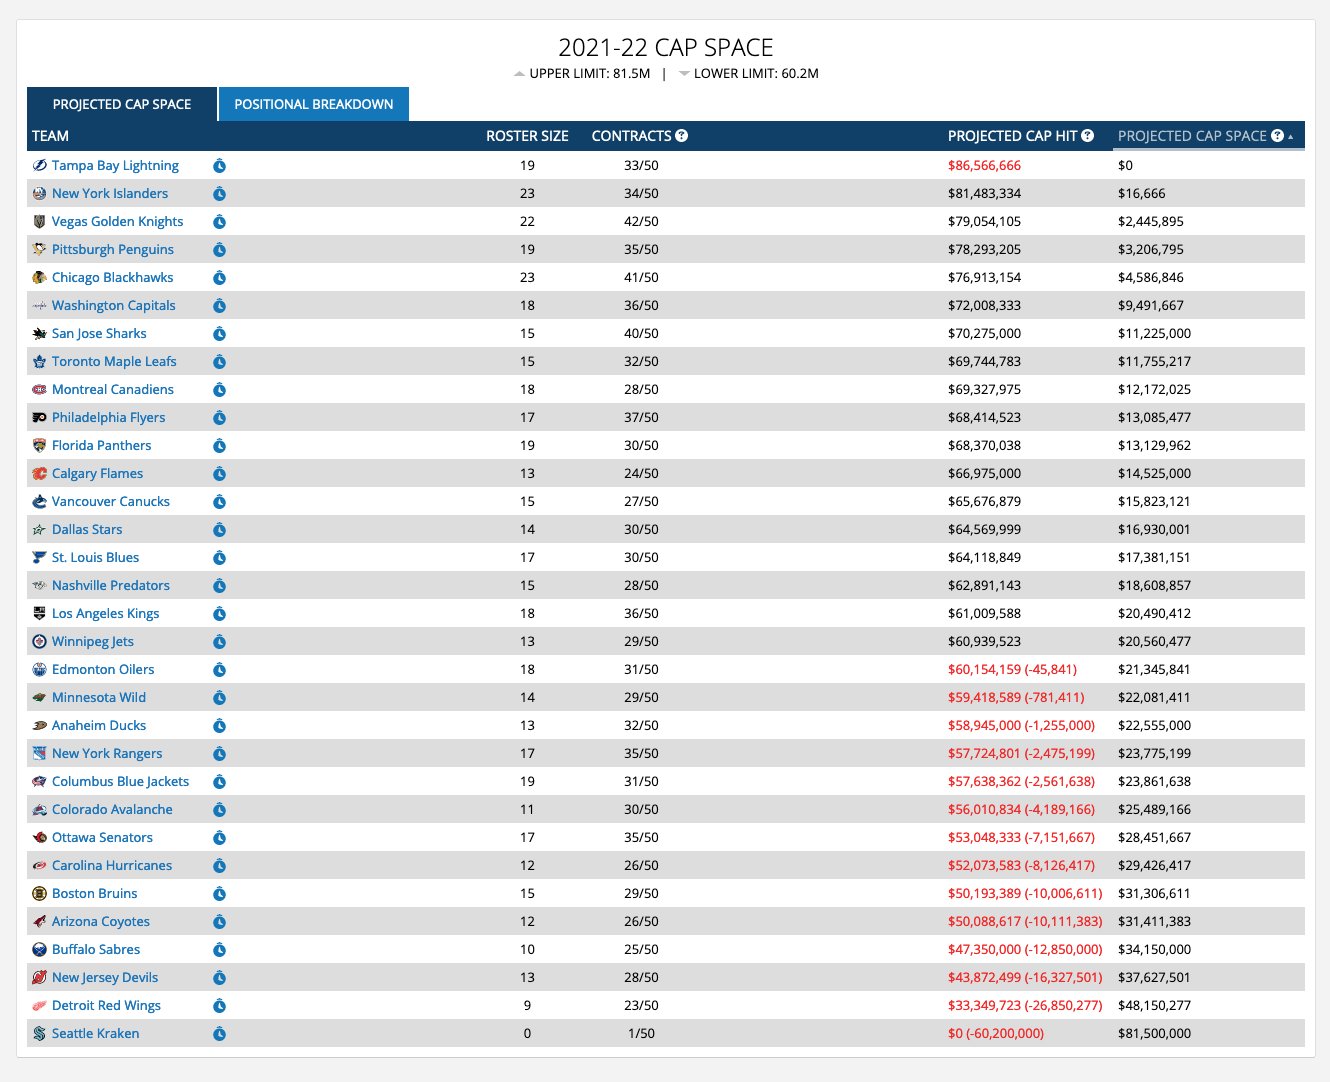Select the clock icon in Montreal Canadiens row
1330x1082 pixels.
click(x=219, y=390)
